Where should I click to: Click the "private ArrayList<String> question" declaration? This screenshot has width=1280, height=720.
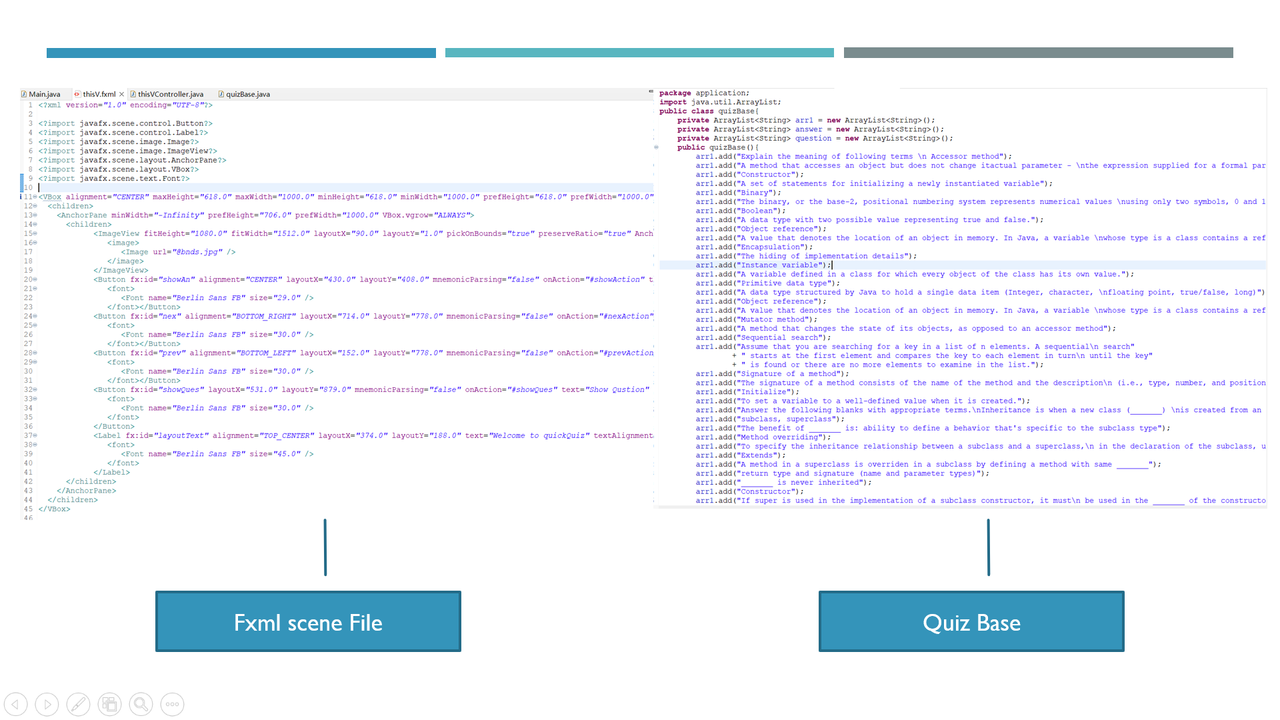tap(815, 138)
